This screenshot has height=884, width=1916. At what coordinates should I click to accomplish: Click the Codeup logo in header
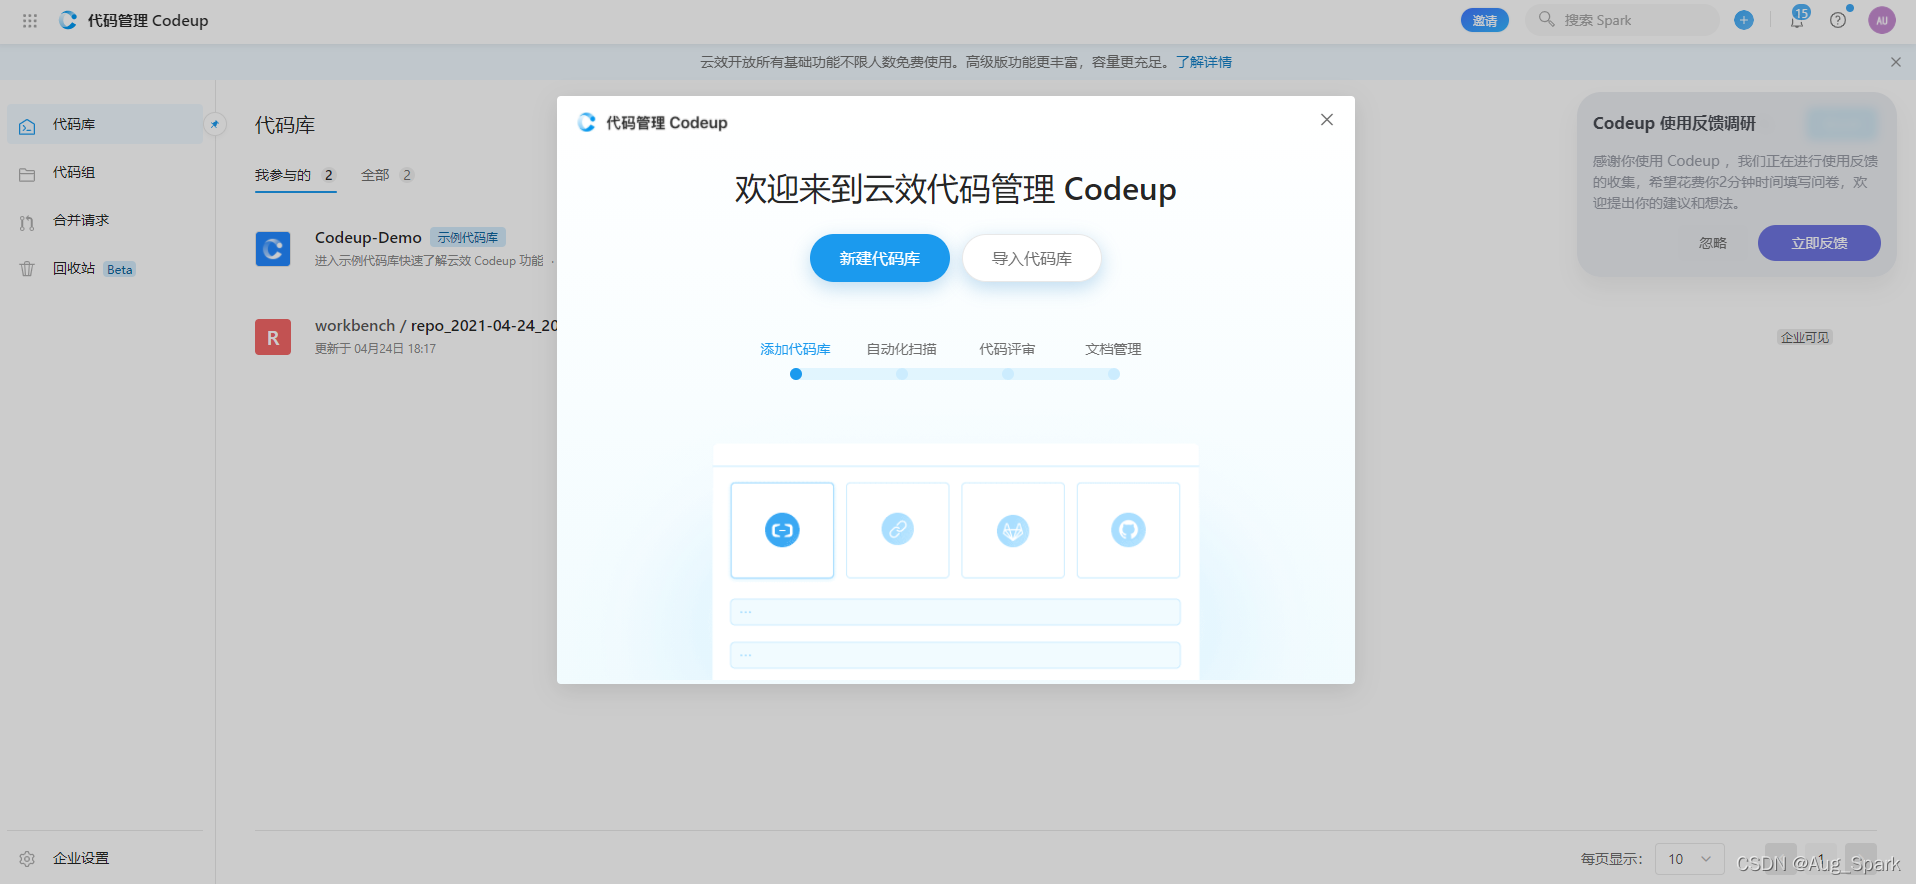click(x=68, y=20)
